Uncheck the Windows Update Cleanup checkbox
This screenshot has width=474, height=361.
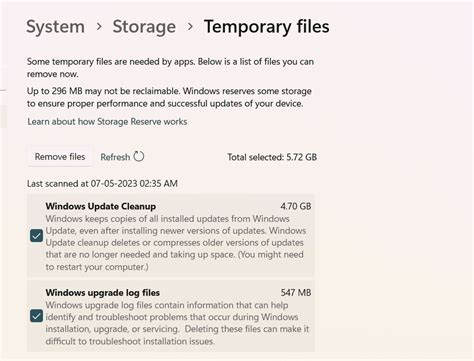[36, 236]
